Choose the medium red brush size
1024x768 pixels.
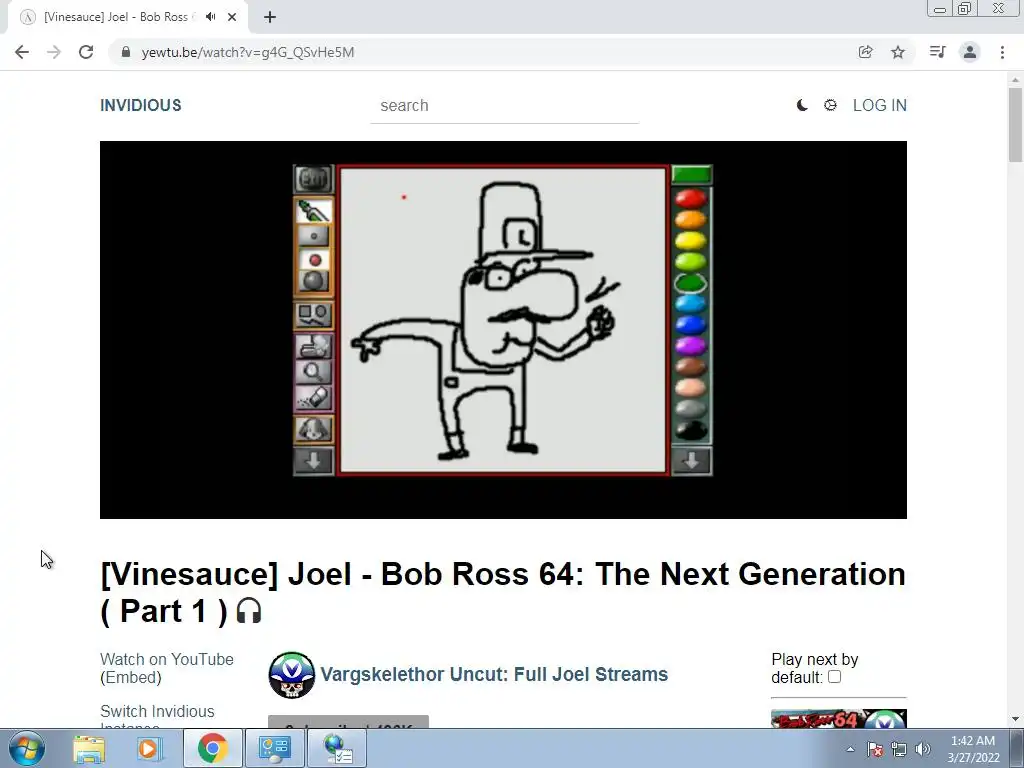coord(314,260)
